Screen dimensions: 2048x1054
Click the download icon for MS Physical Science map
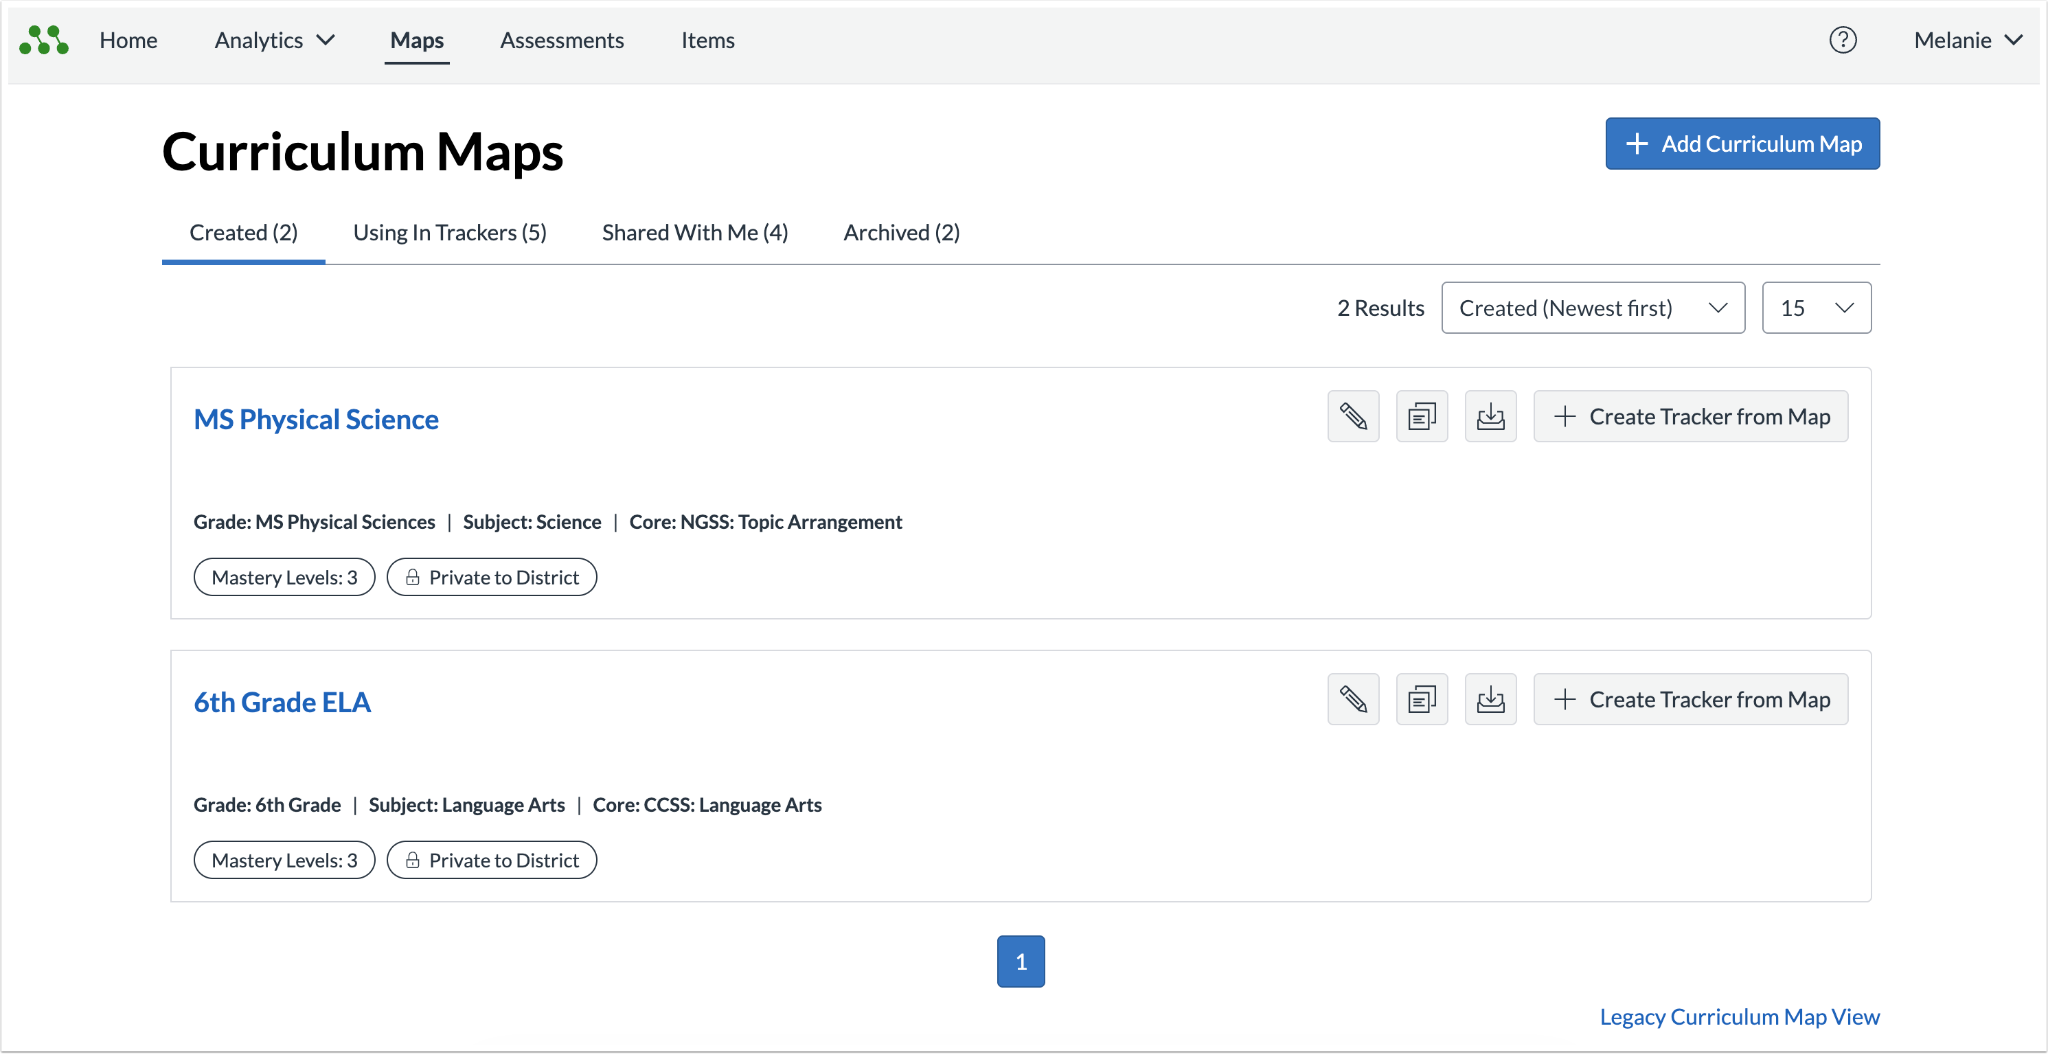point(1491,416)
